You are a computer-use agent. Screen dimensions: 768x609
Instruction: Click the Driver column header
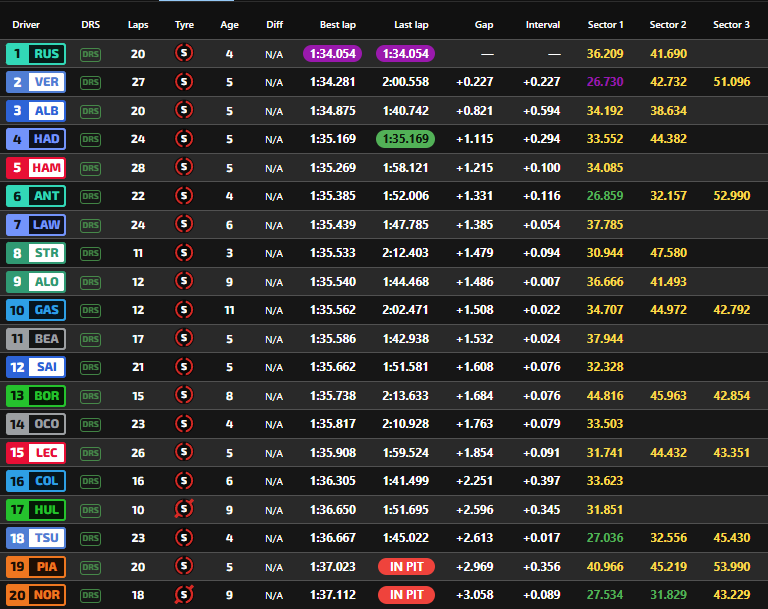point(26,24)
